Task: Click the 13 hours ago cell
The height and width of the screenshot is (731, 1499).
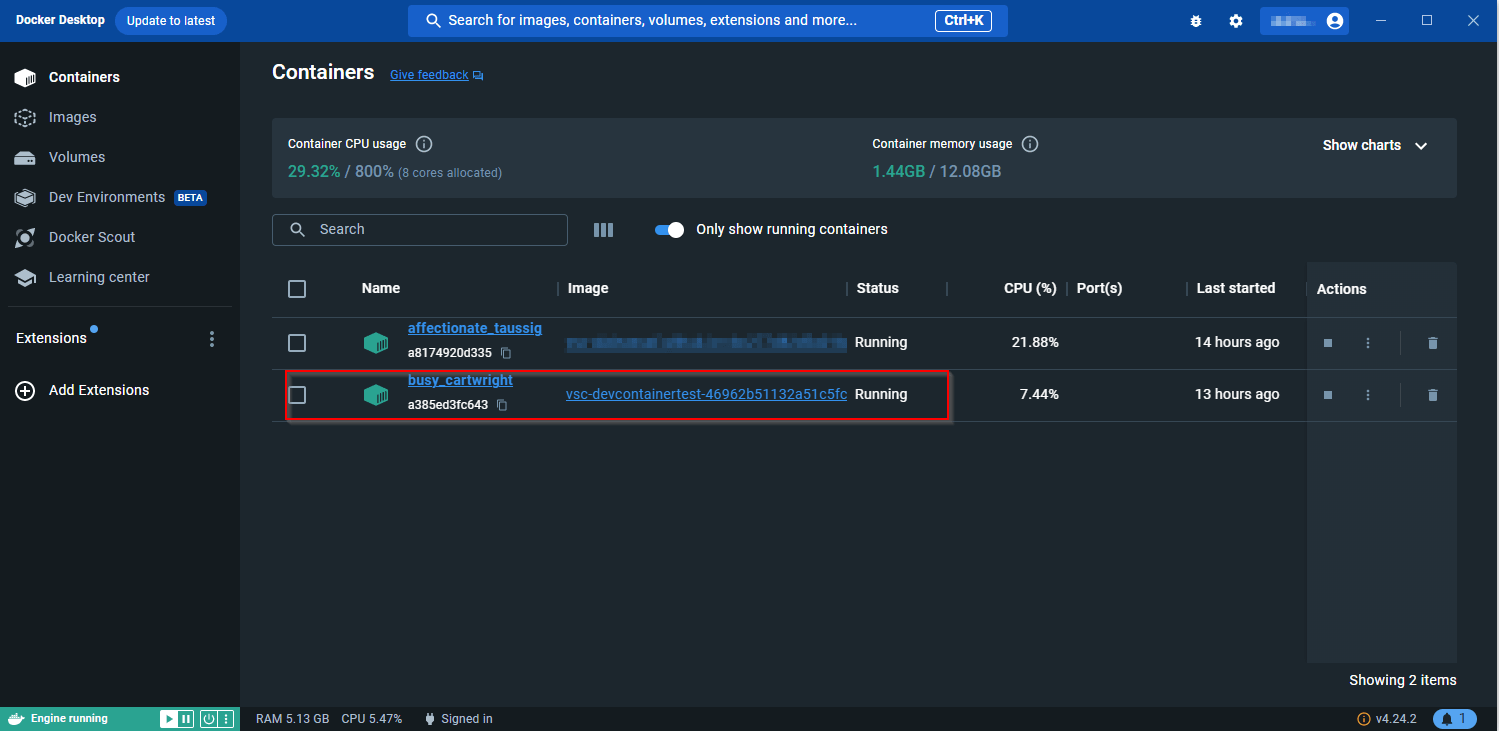Action: click(x=1237, y=394)
